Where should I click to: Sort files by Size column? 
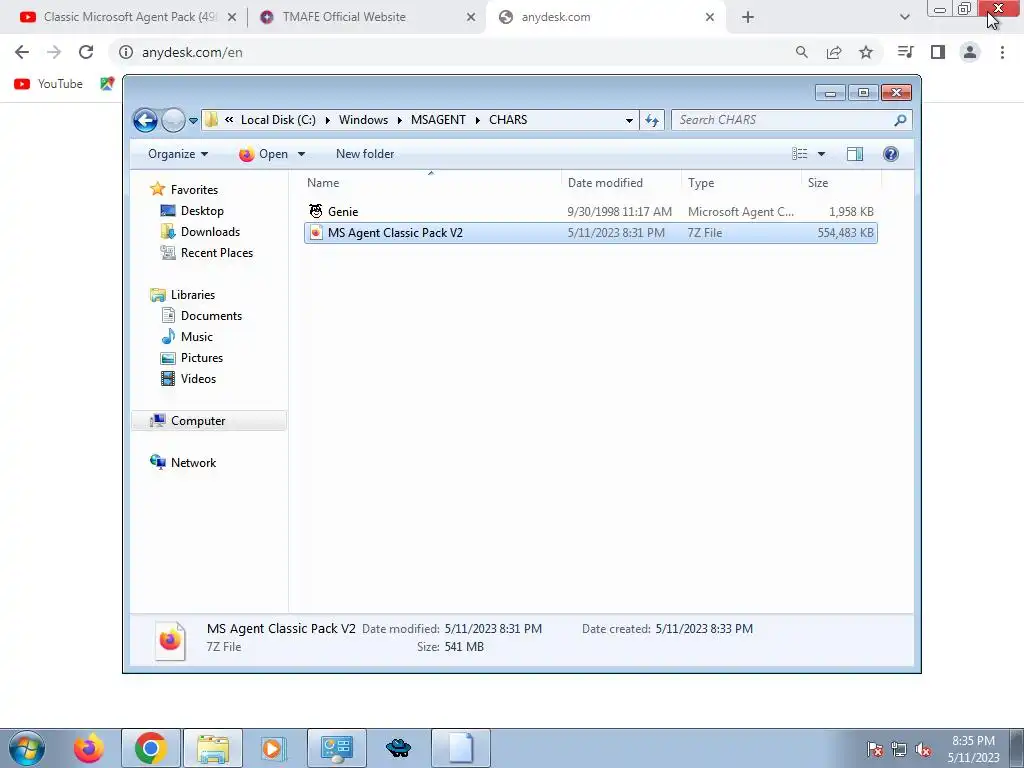pyautogui.click(x=842, y=183)
